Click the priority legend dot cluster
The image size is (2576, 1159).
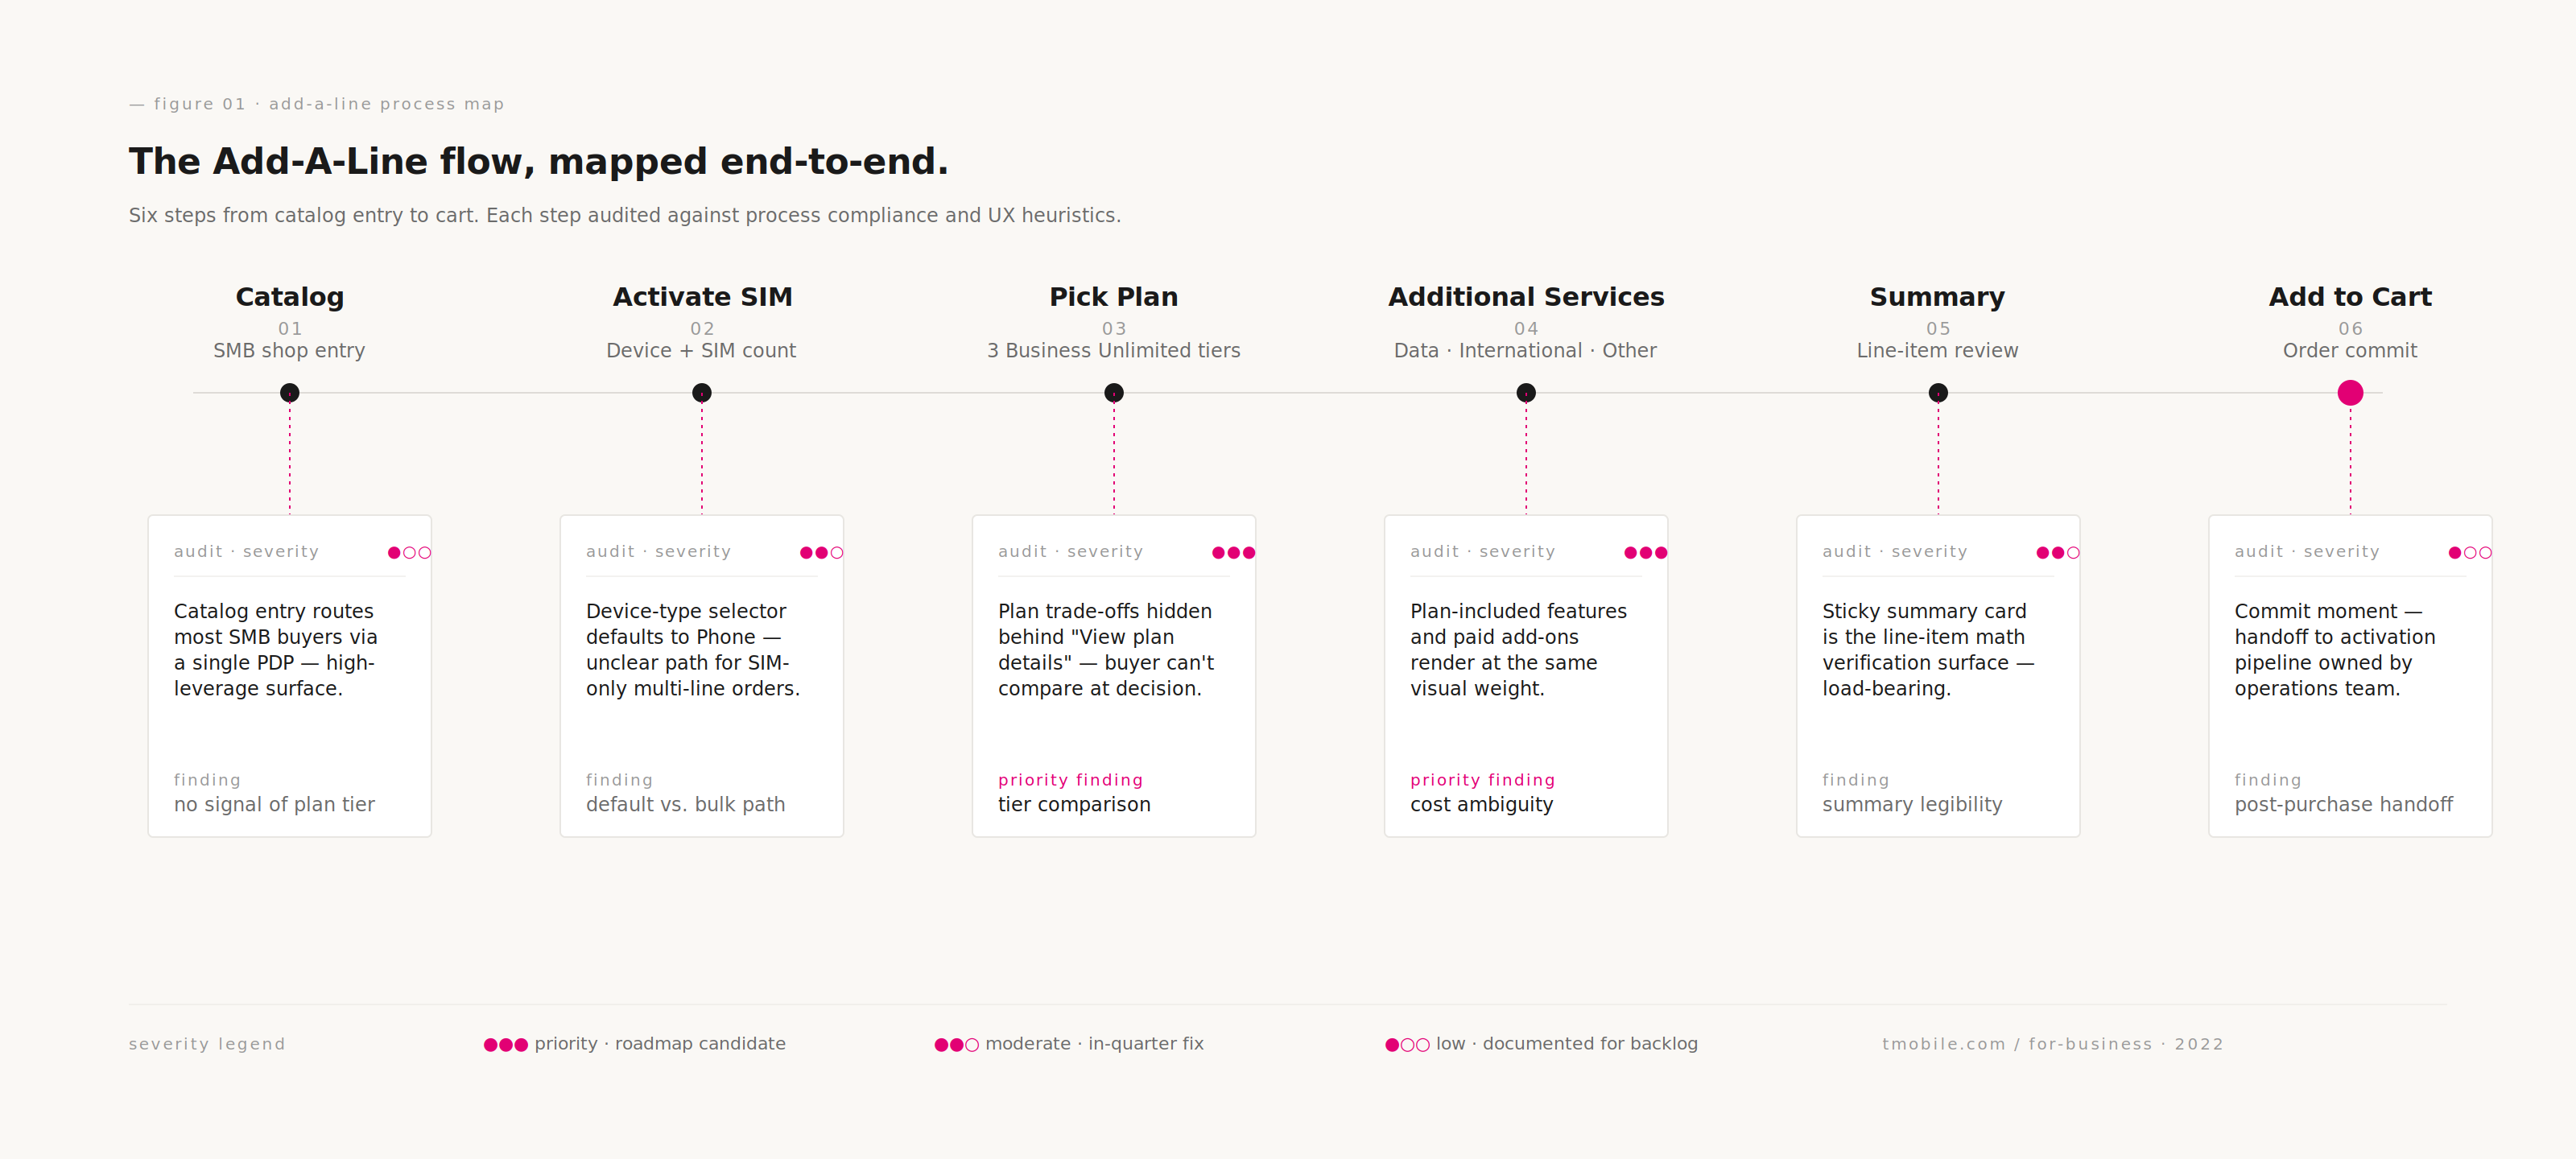[505, 1043]
